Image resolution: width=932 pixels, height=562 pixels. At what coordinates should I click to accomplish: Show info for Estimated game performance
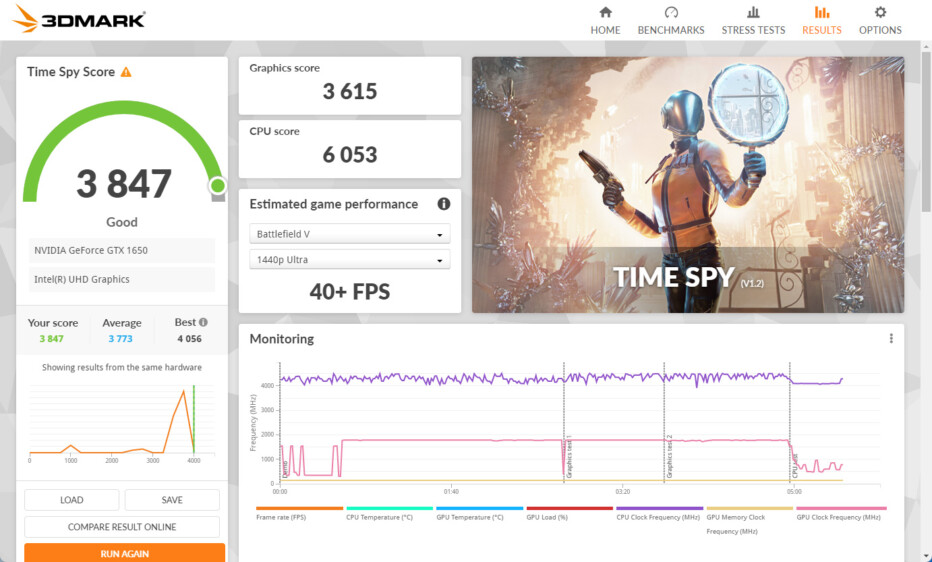click(443, 204)
